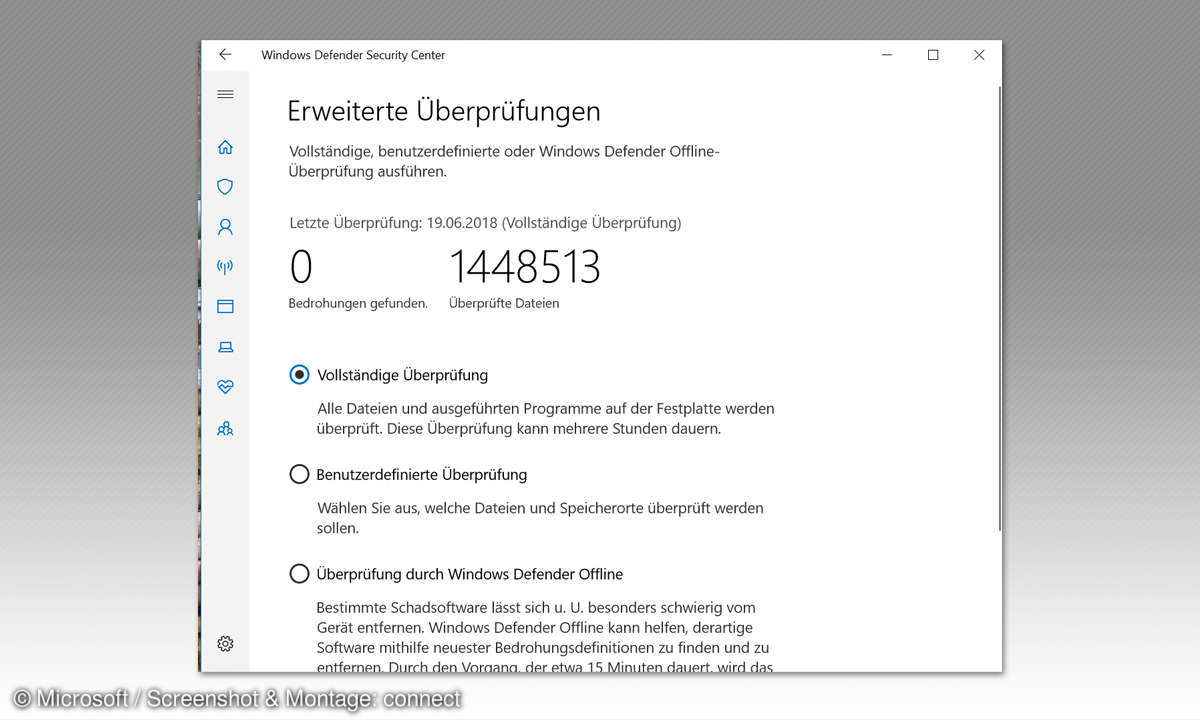The image size is (1200, 720).
Task: Open Account protection person icon
Action: pyautogui.click(x=225, y=227)
